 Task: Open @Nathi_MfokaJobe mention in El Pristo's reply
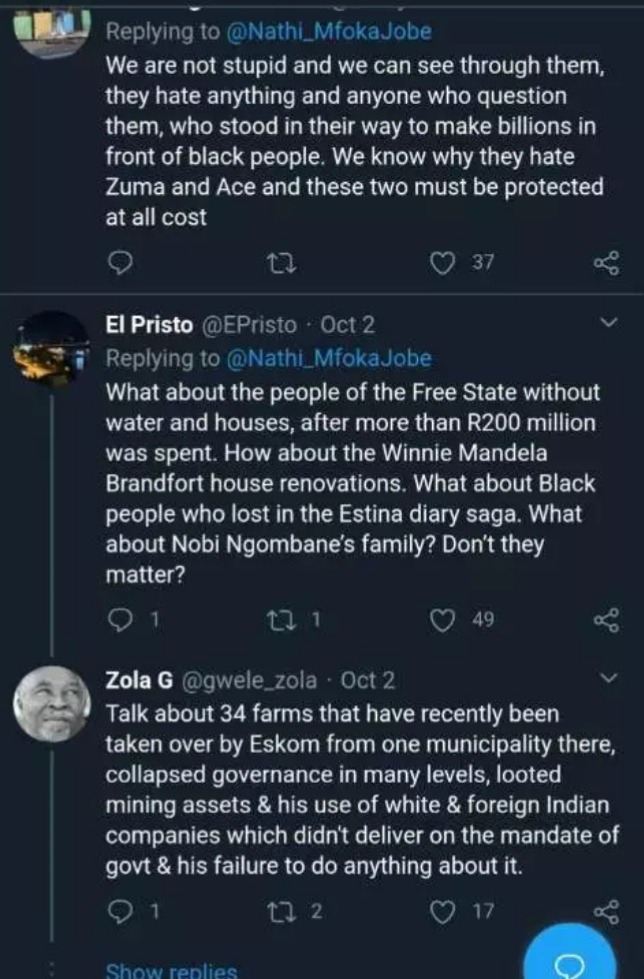tap(328, 358)
